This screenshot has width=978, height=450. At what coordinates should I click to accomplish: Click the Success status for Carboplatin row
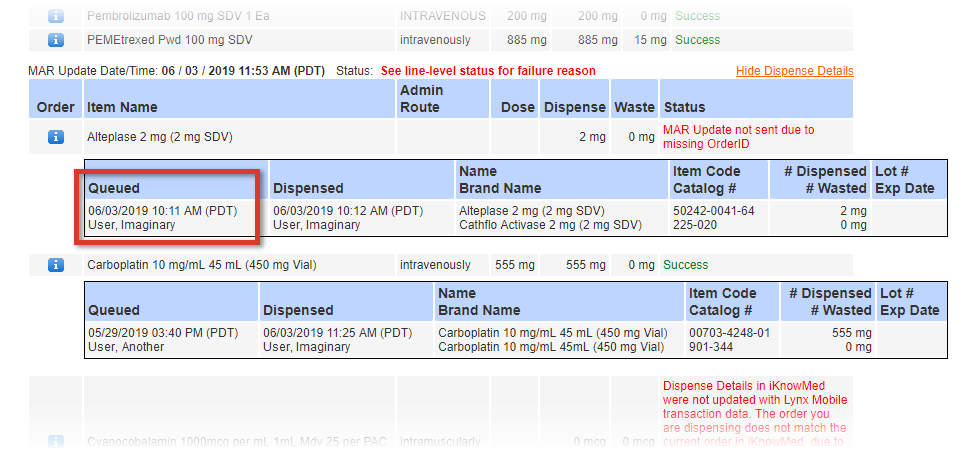pos(685,265)
